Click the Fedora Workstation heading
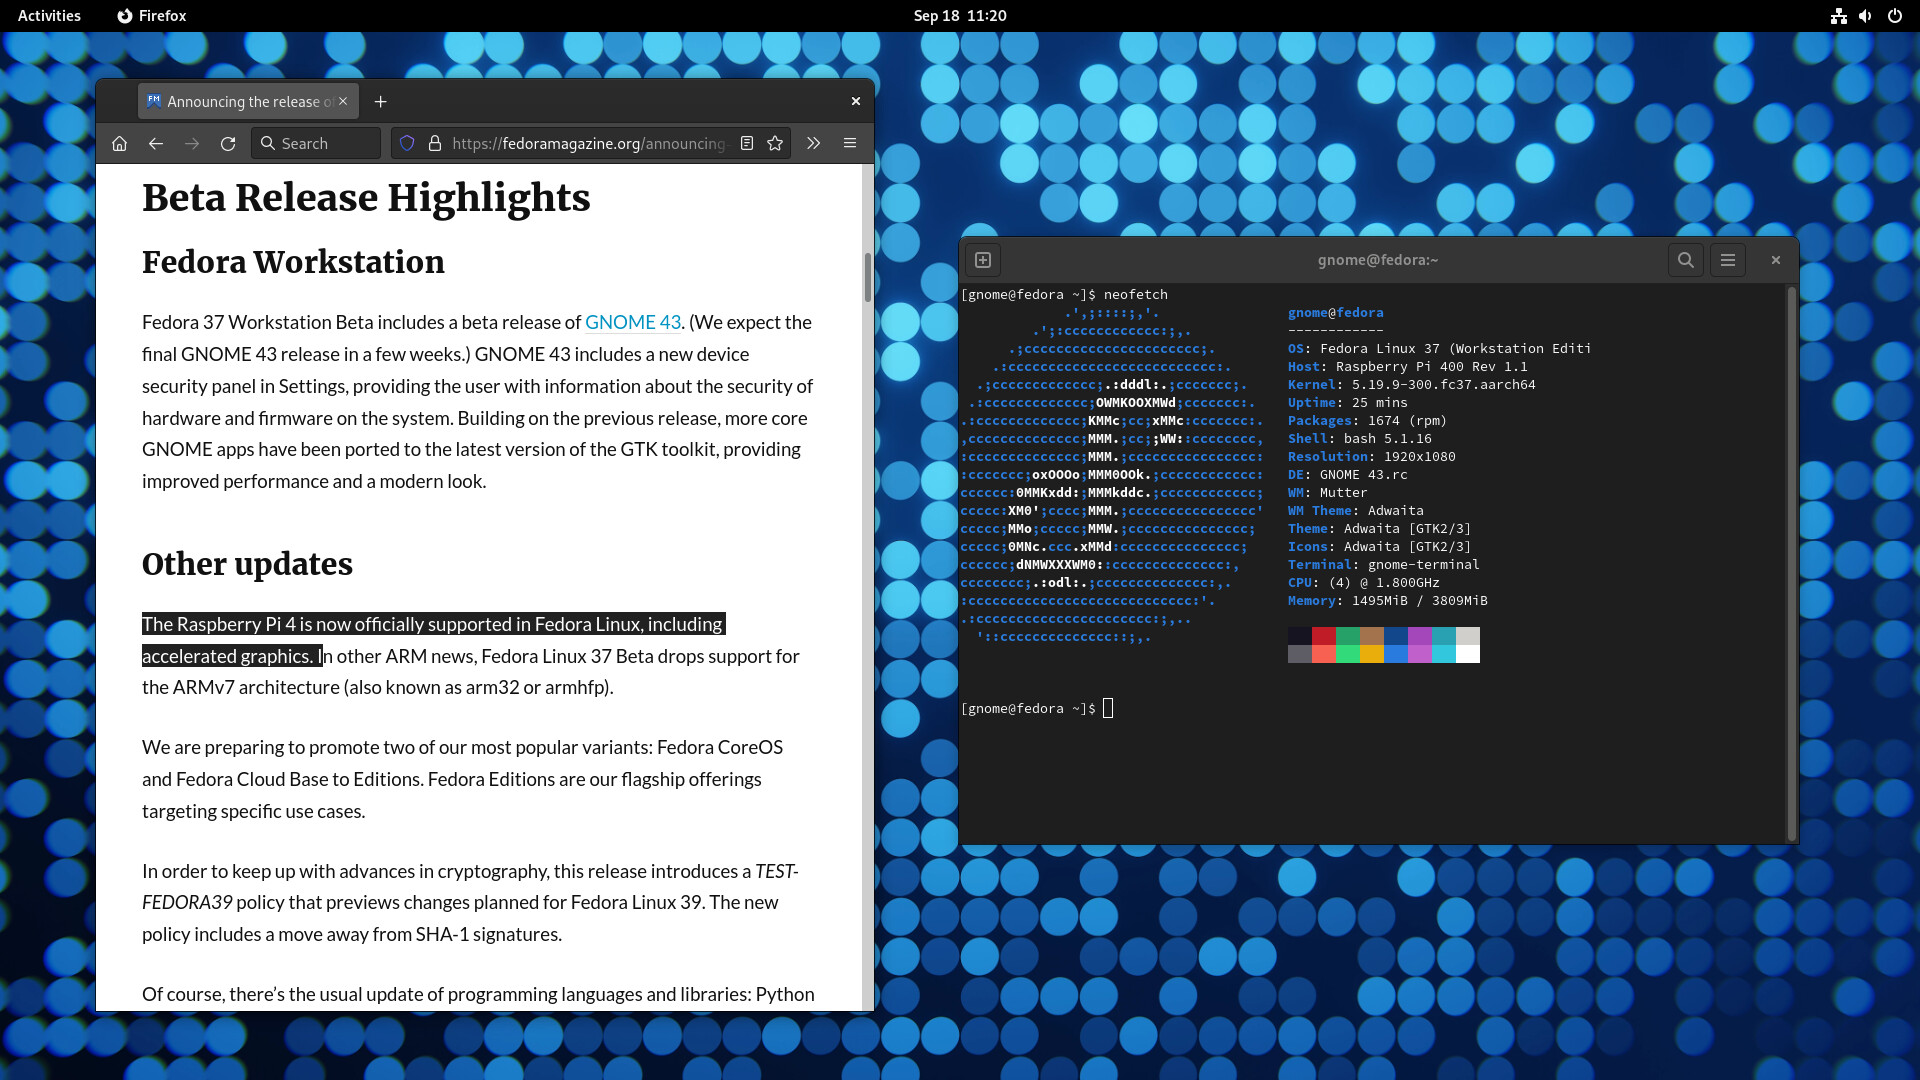 [x=293, y=262]
